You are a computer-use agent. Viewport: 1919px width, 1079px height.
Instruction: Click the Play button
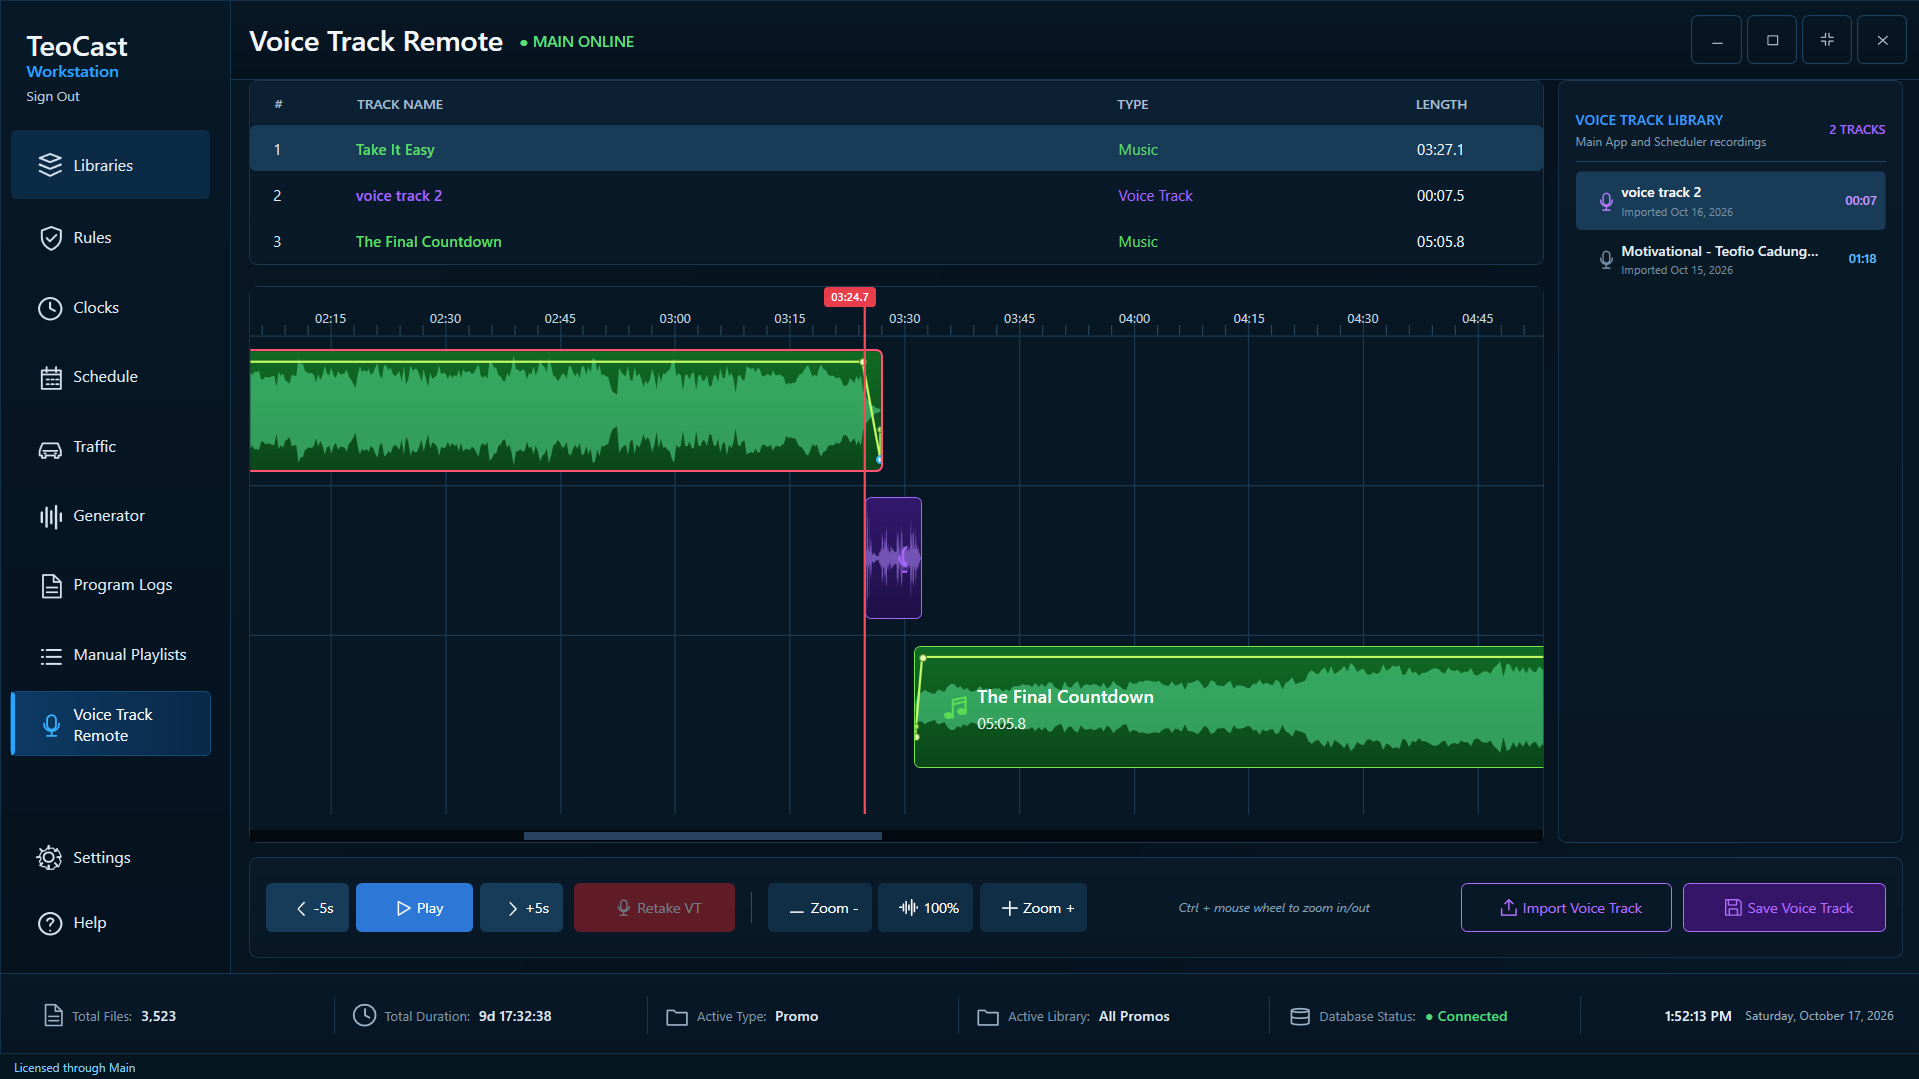[x=414, y=908]
